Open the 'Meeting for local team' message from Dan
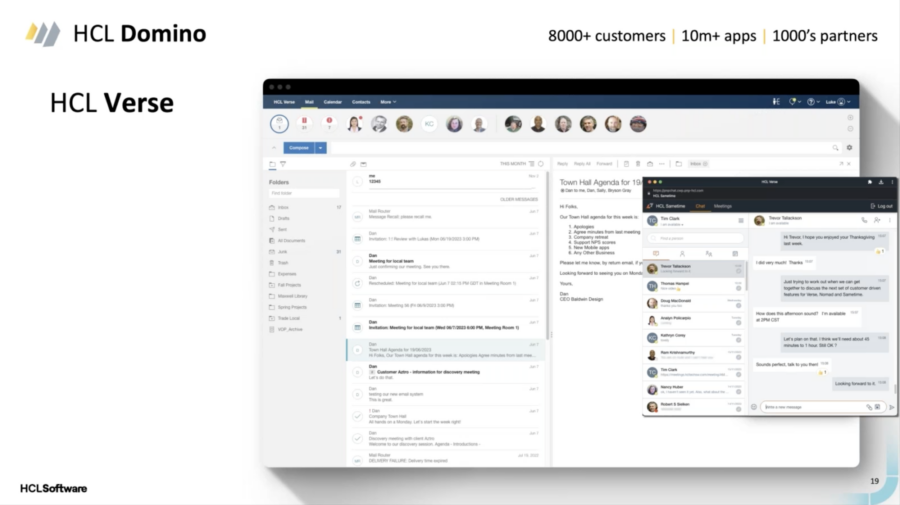Image resolution: width=900 pixels, height=505 pixels. (446, 261)
